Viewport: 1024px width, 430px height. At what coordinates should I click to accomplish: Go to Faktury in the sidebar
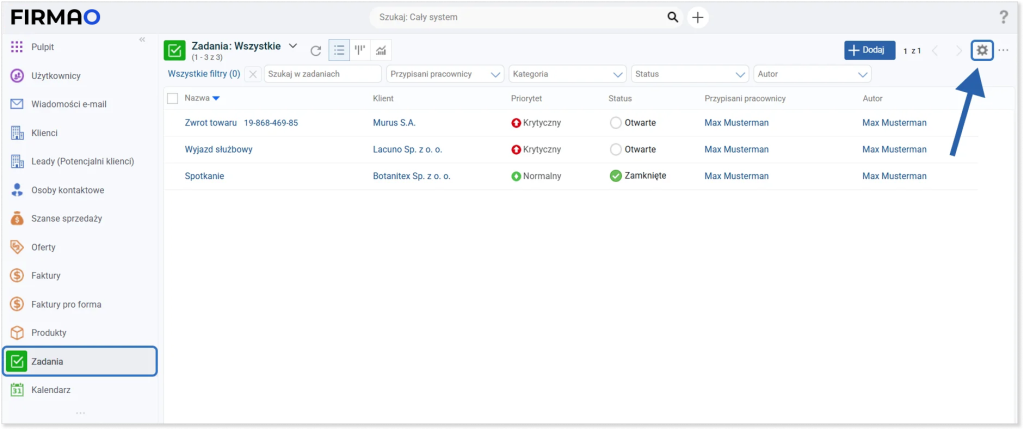click(x=46, y=275)
